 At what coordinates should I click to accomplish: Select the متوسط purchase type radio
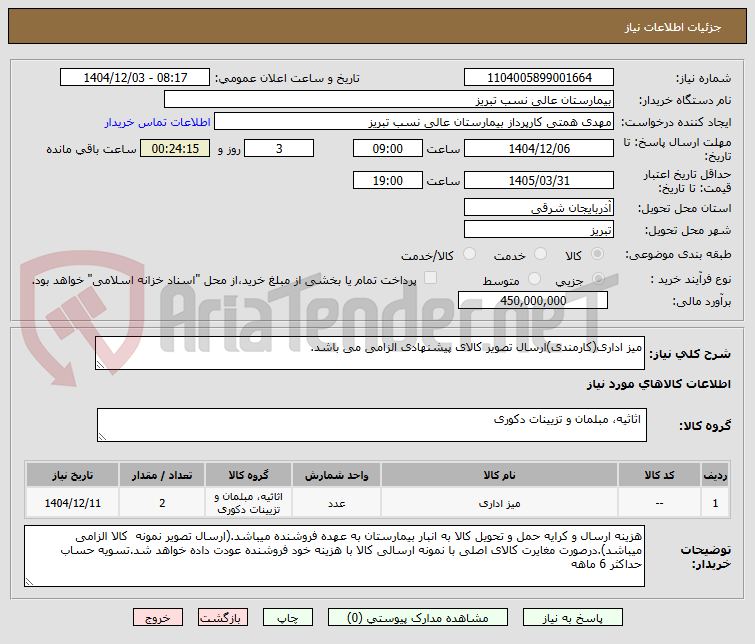pyautogui.click(x=534, y=278)
